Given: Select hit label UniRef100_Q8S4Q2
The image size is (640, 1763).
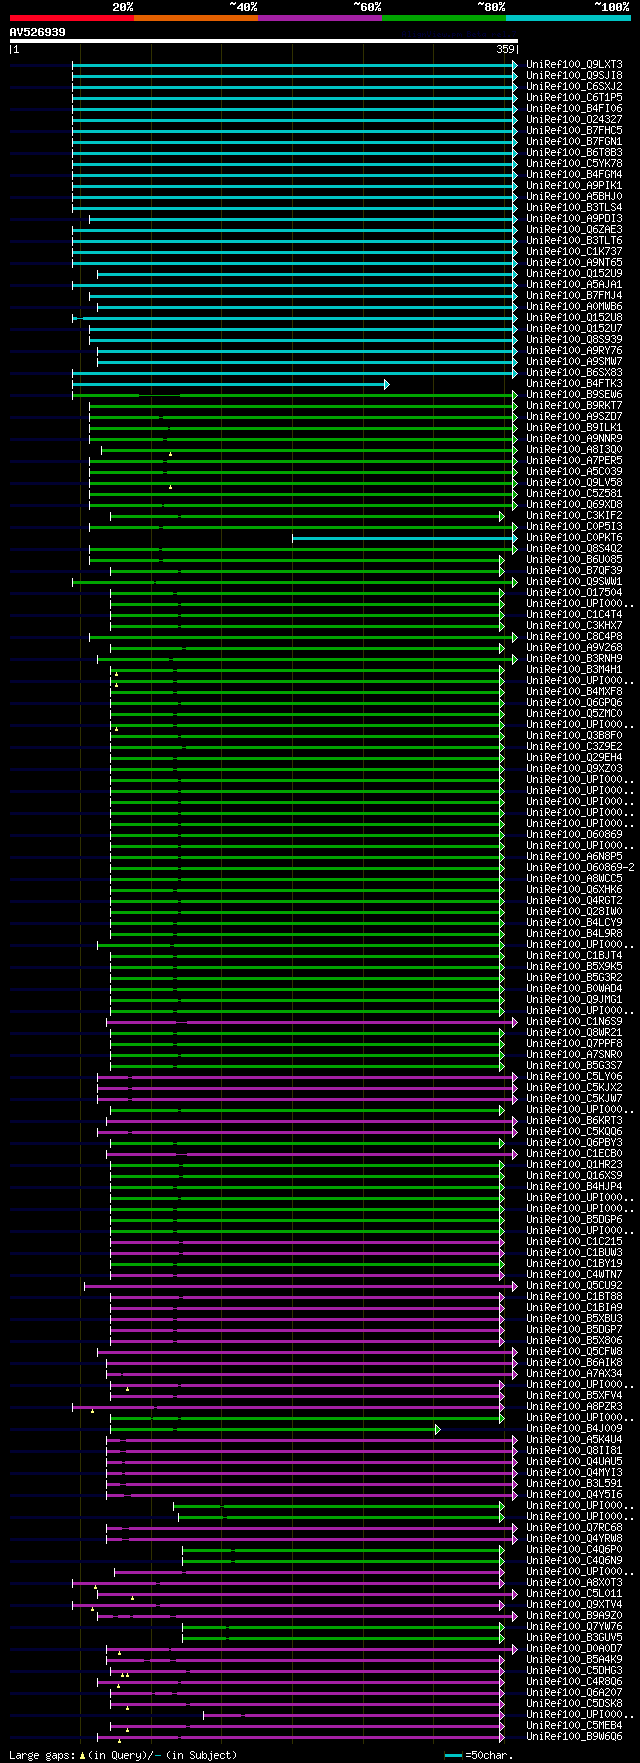Looking at the screenshot, I should [574, 549].
